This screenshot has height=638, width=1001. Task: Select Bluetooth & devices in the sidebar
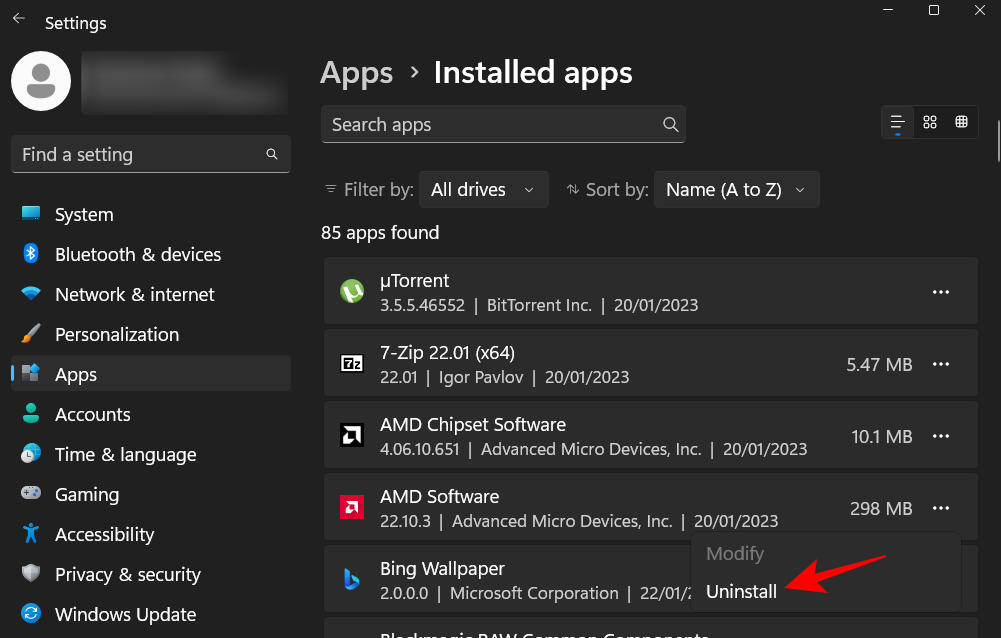tap(137, 254)
